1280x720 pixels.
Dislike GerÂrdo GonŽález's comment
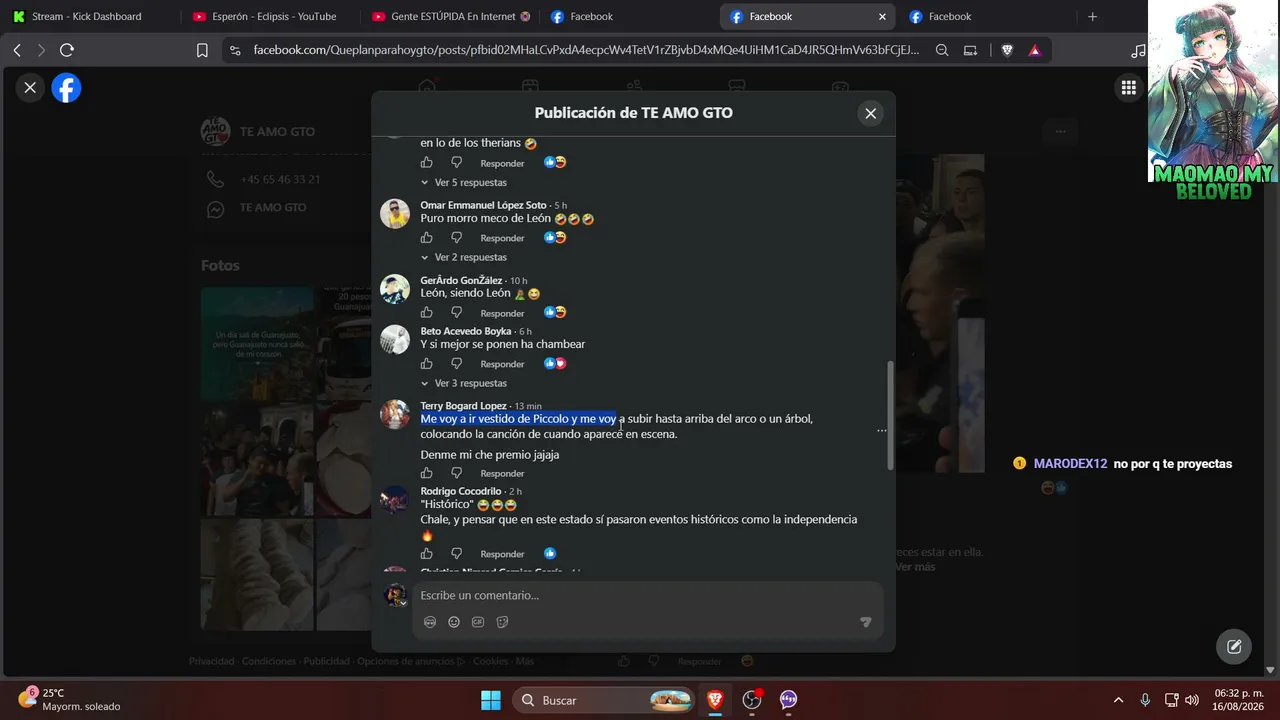[x=456, y=313]
